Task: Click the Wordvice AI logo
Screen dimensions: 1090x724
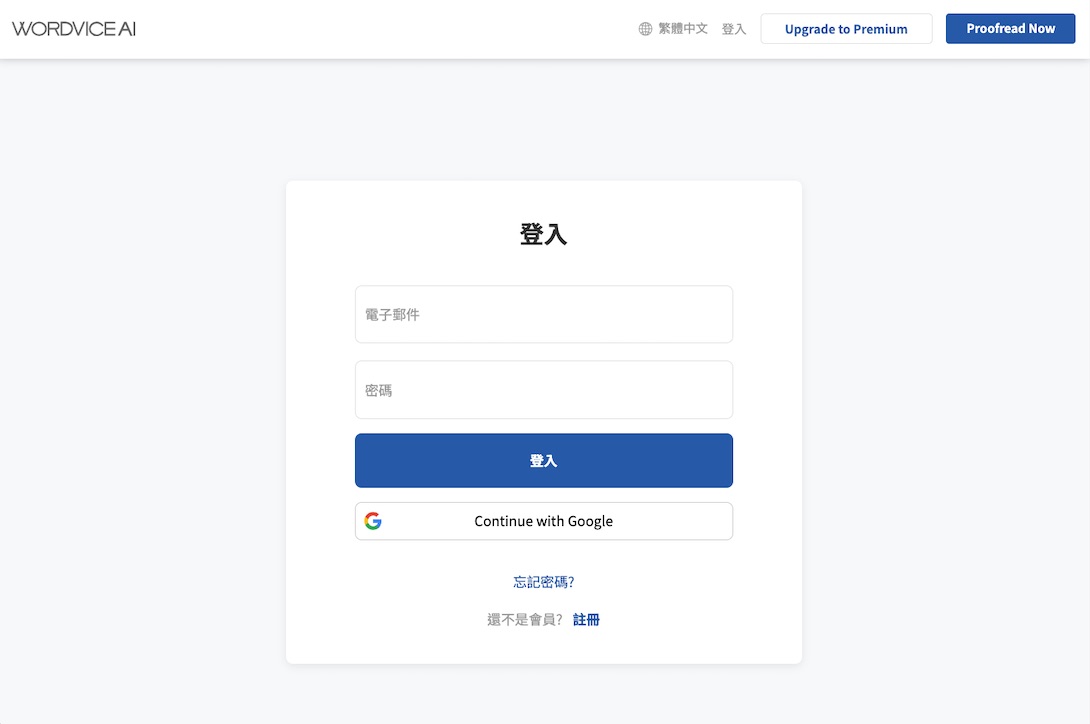Action: point(74,29)
